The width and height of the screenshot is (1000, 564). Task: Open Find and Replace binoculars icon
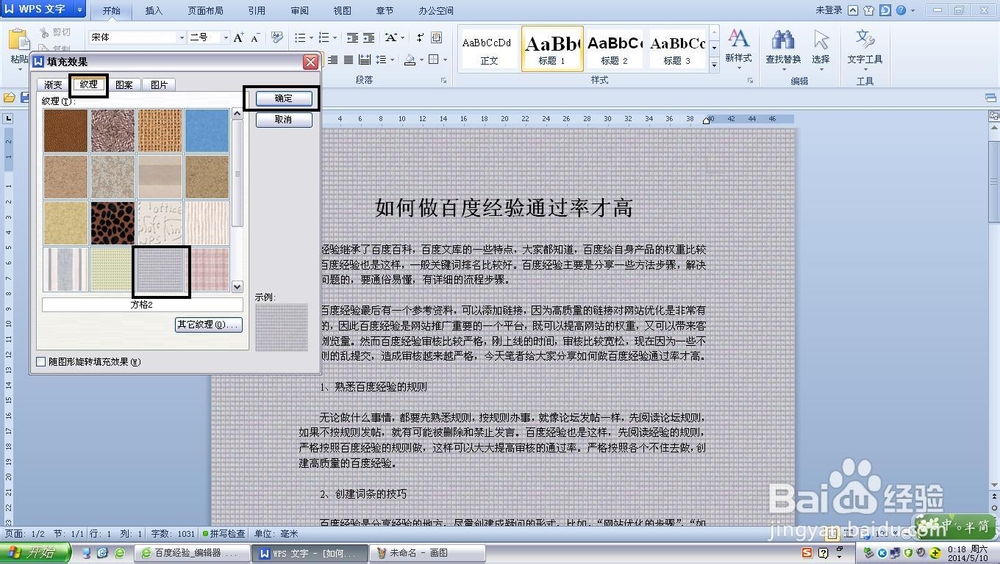(783, 40)
